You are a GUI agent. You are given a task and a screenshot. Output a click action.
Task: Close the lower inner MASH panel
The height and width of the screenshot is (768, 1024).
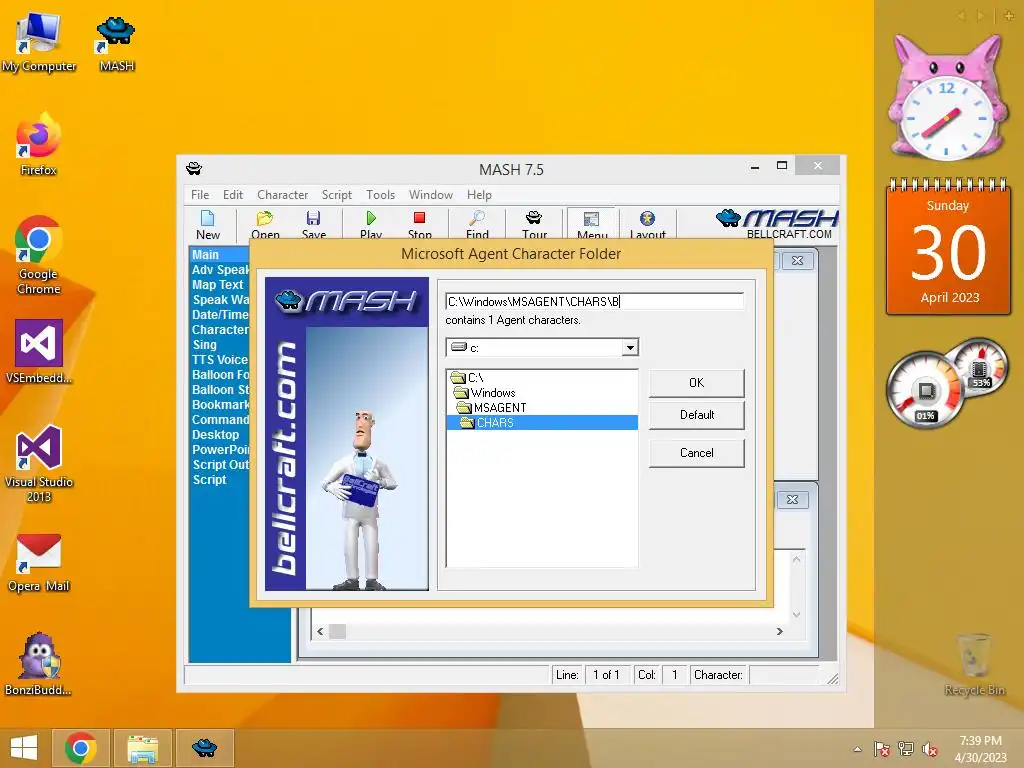pos(792,500)
